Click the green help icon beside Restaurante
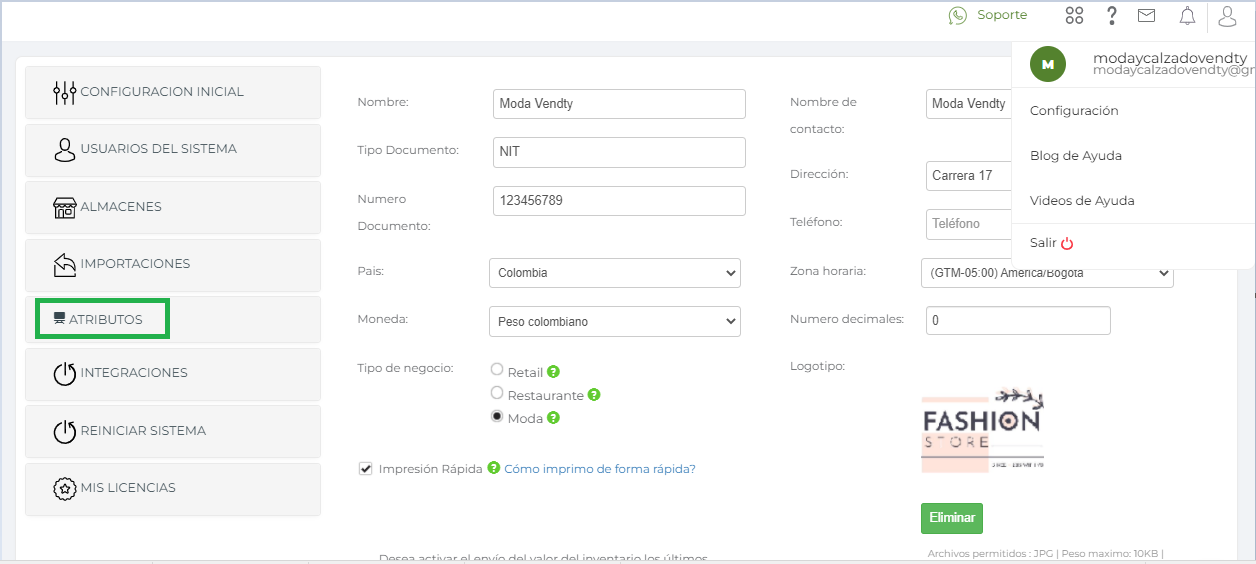This screenshot has height=564, width=1256. [593, 395]
